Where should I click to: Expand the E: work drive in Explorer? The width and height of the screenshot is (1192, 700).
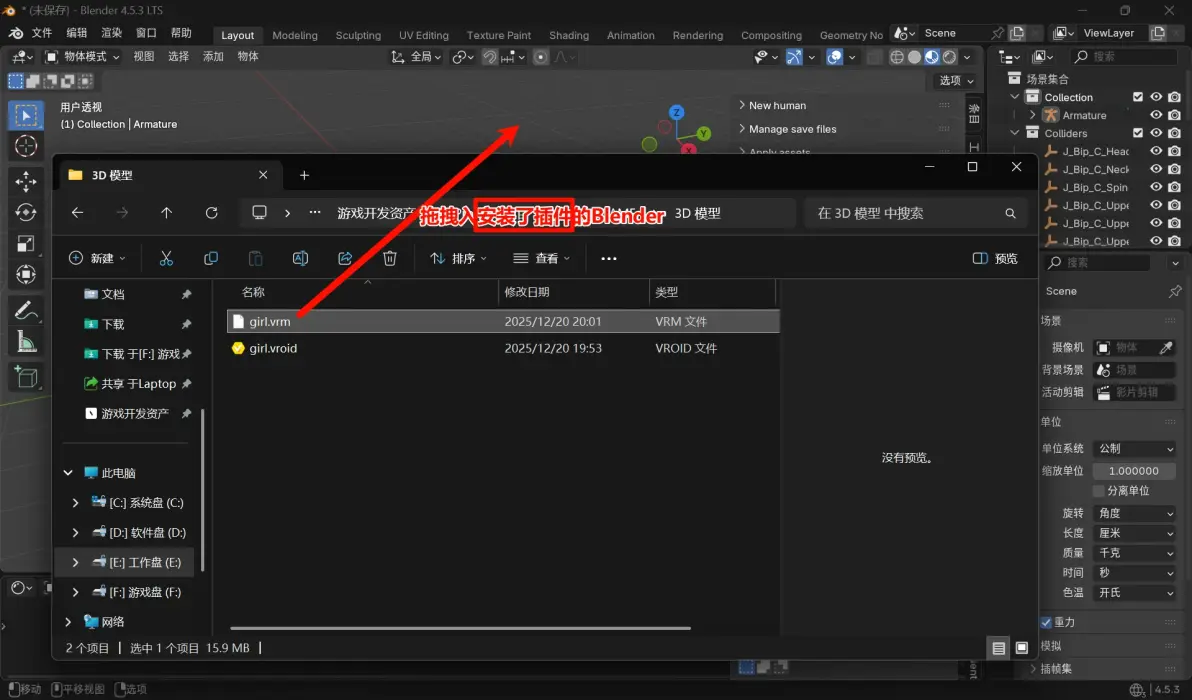75,562
